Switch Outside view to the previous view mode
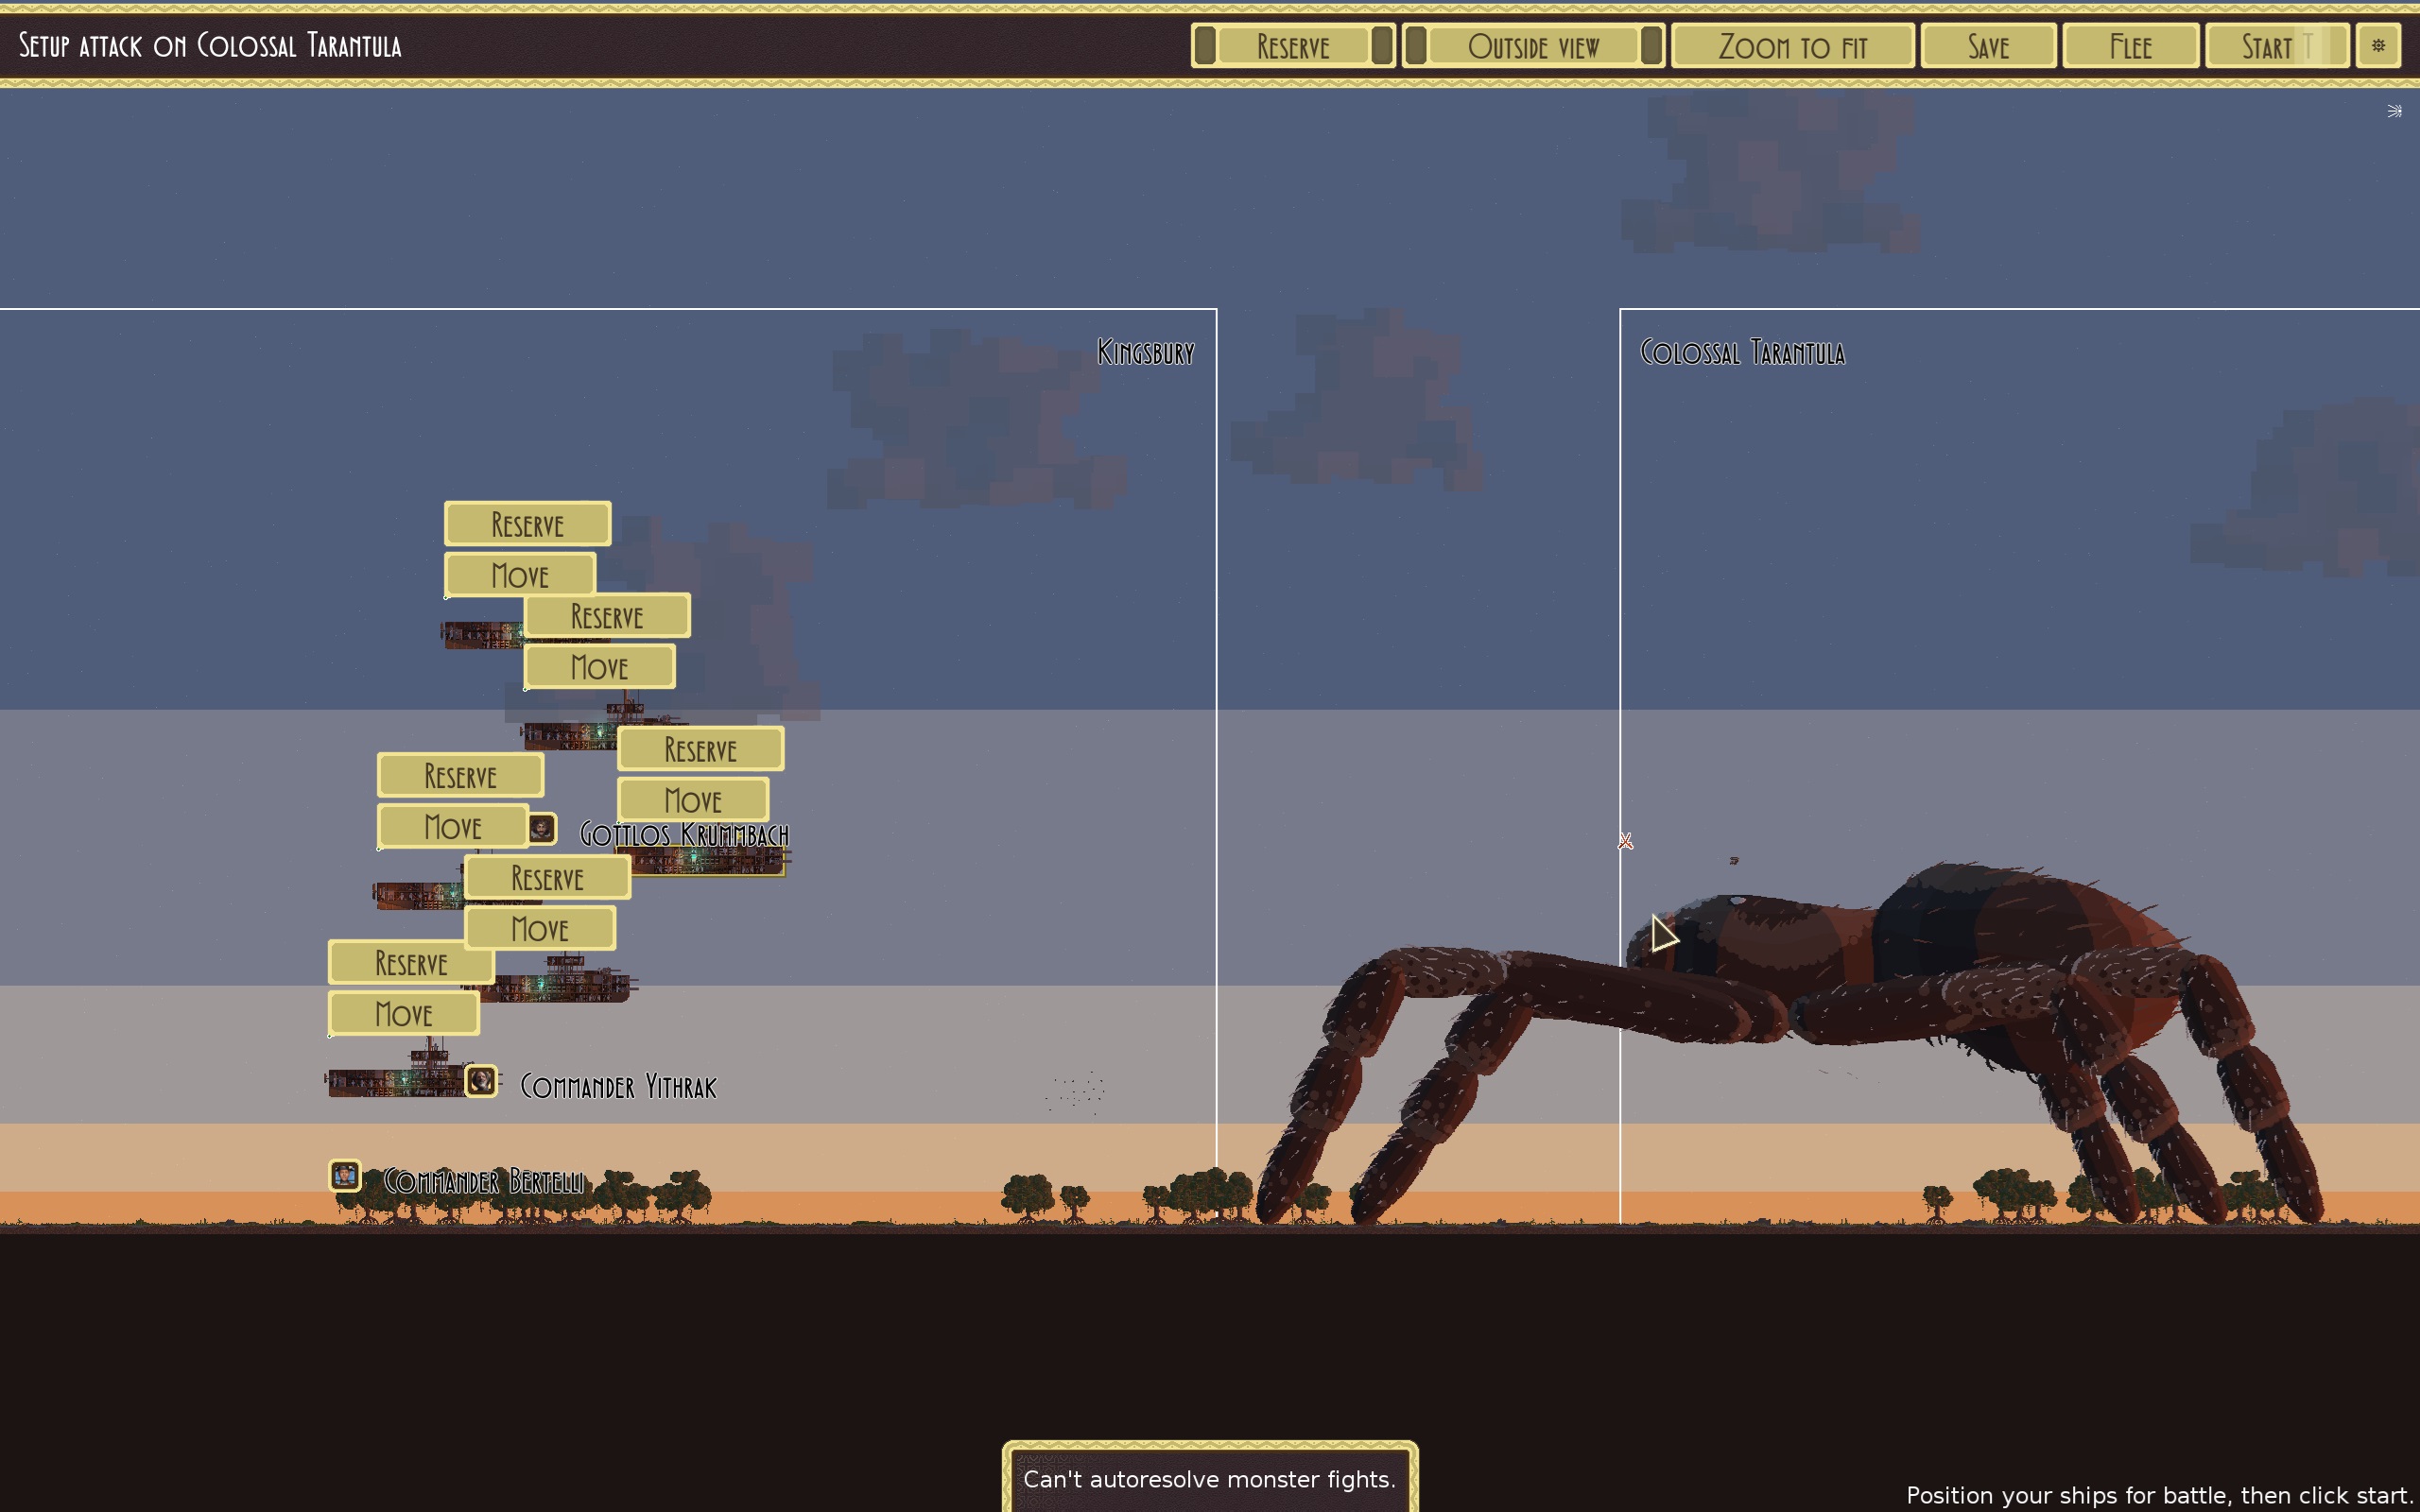The height and width of the screenshot is (1512, 2420). click(1416, 46)
